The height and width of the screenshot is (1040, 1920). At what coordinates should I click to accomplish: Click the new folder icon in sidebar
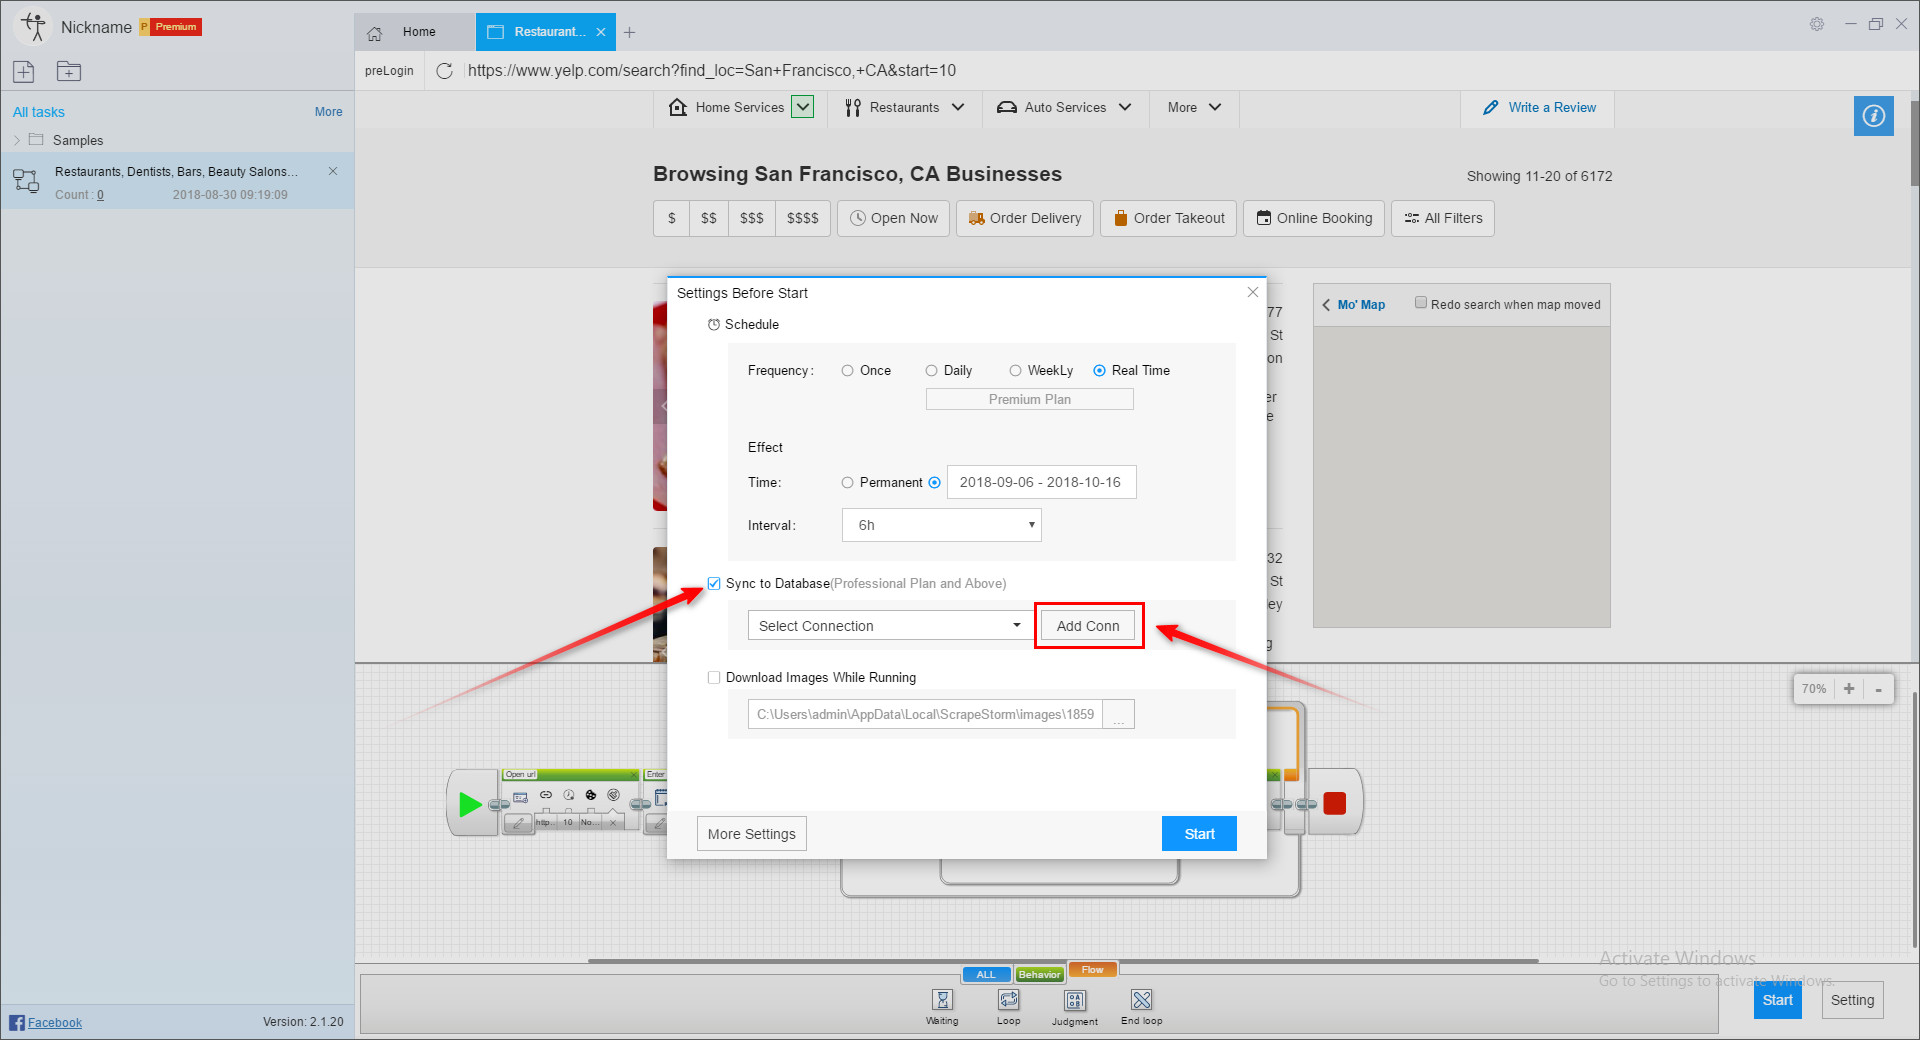point(69,71)
